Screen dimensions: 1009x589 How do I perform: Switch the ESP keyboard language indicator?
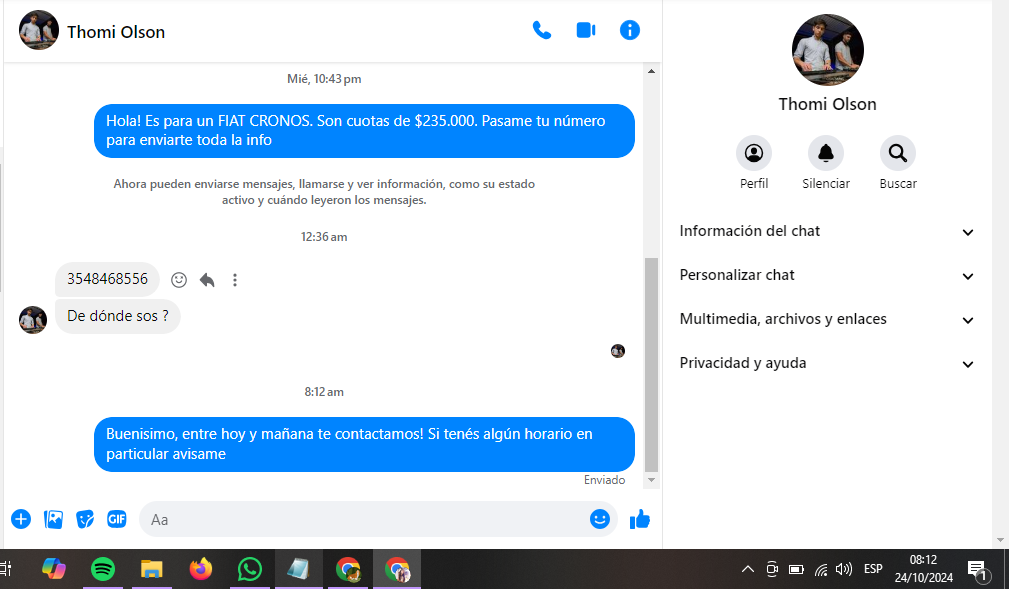point(873,569)
